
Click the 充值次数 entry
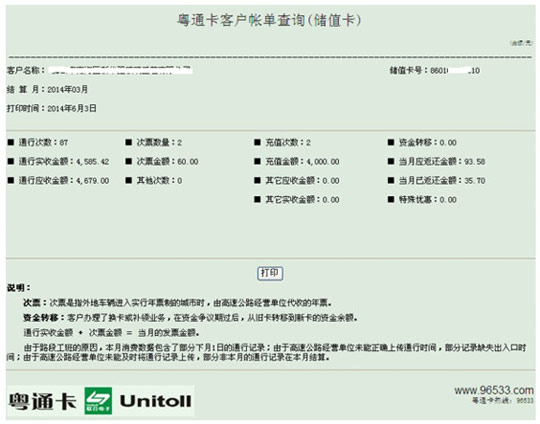[282, 143]
